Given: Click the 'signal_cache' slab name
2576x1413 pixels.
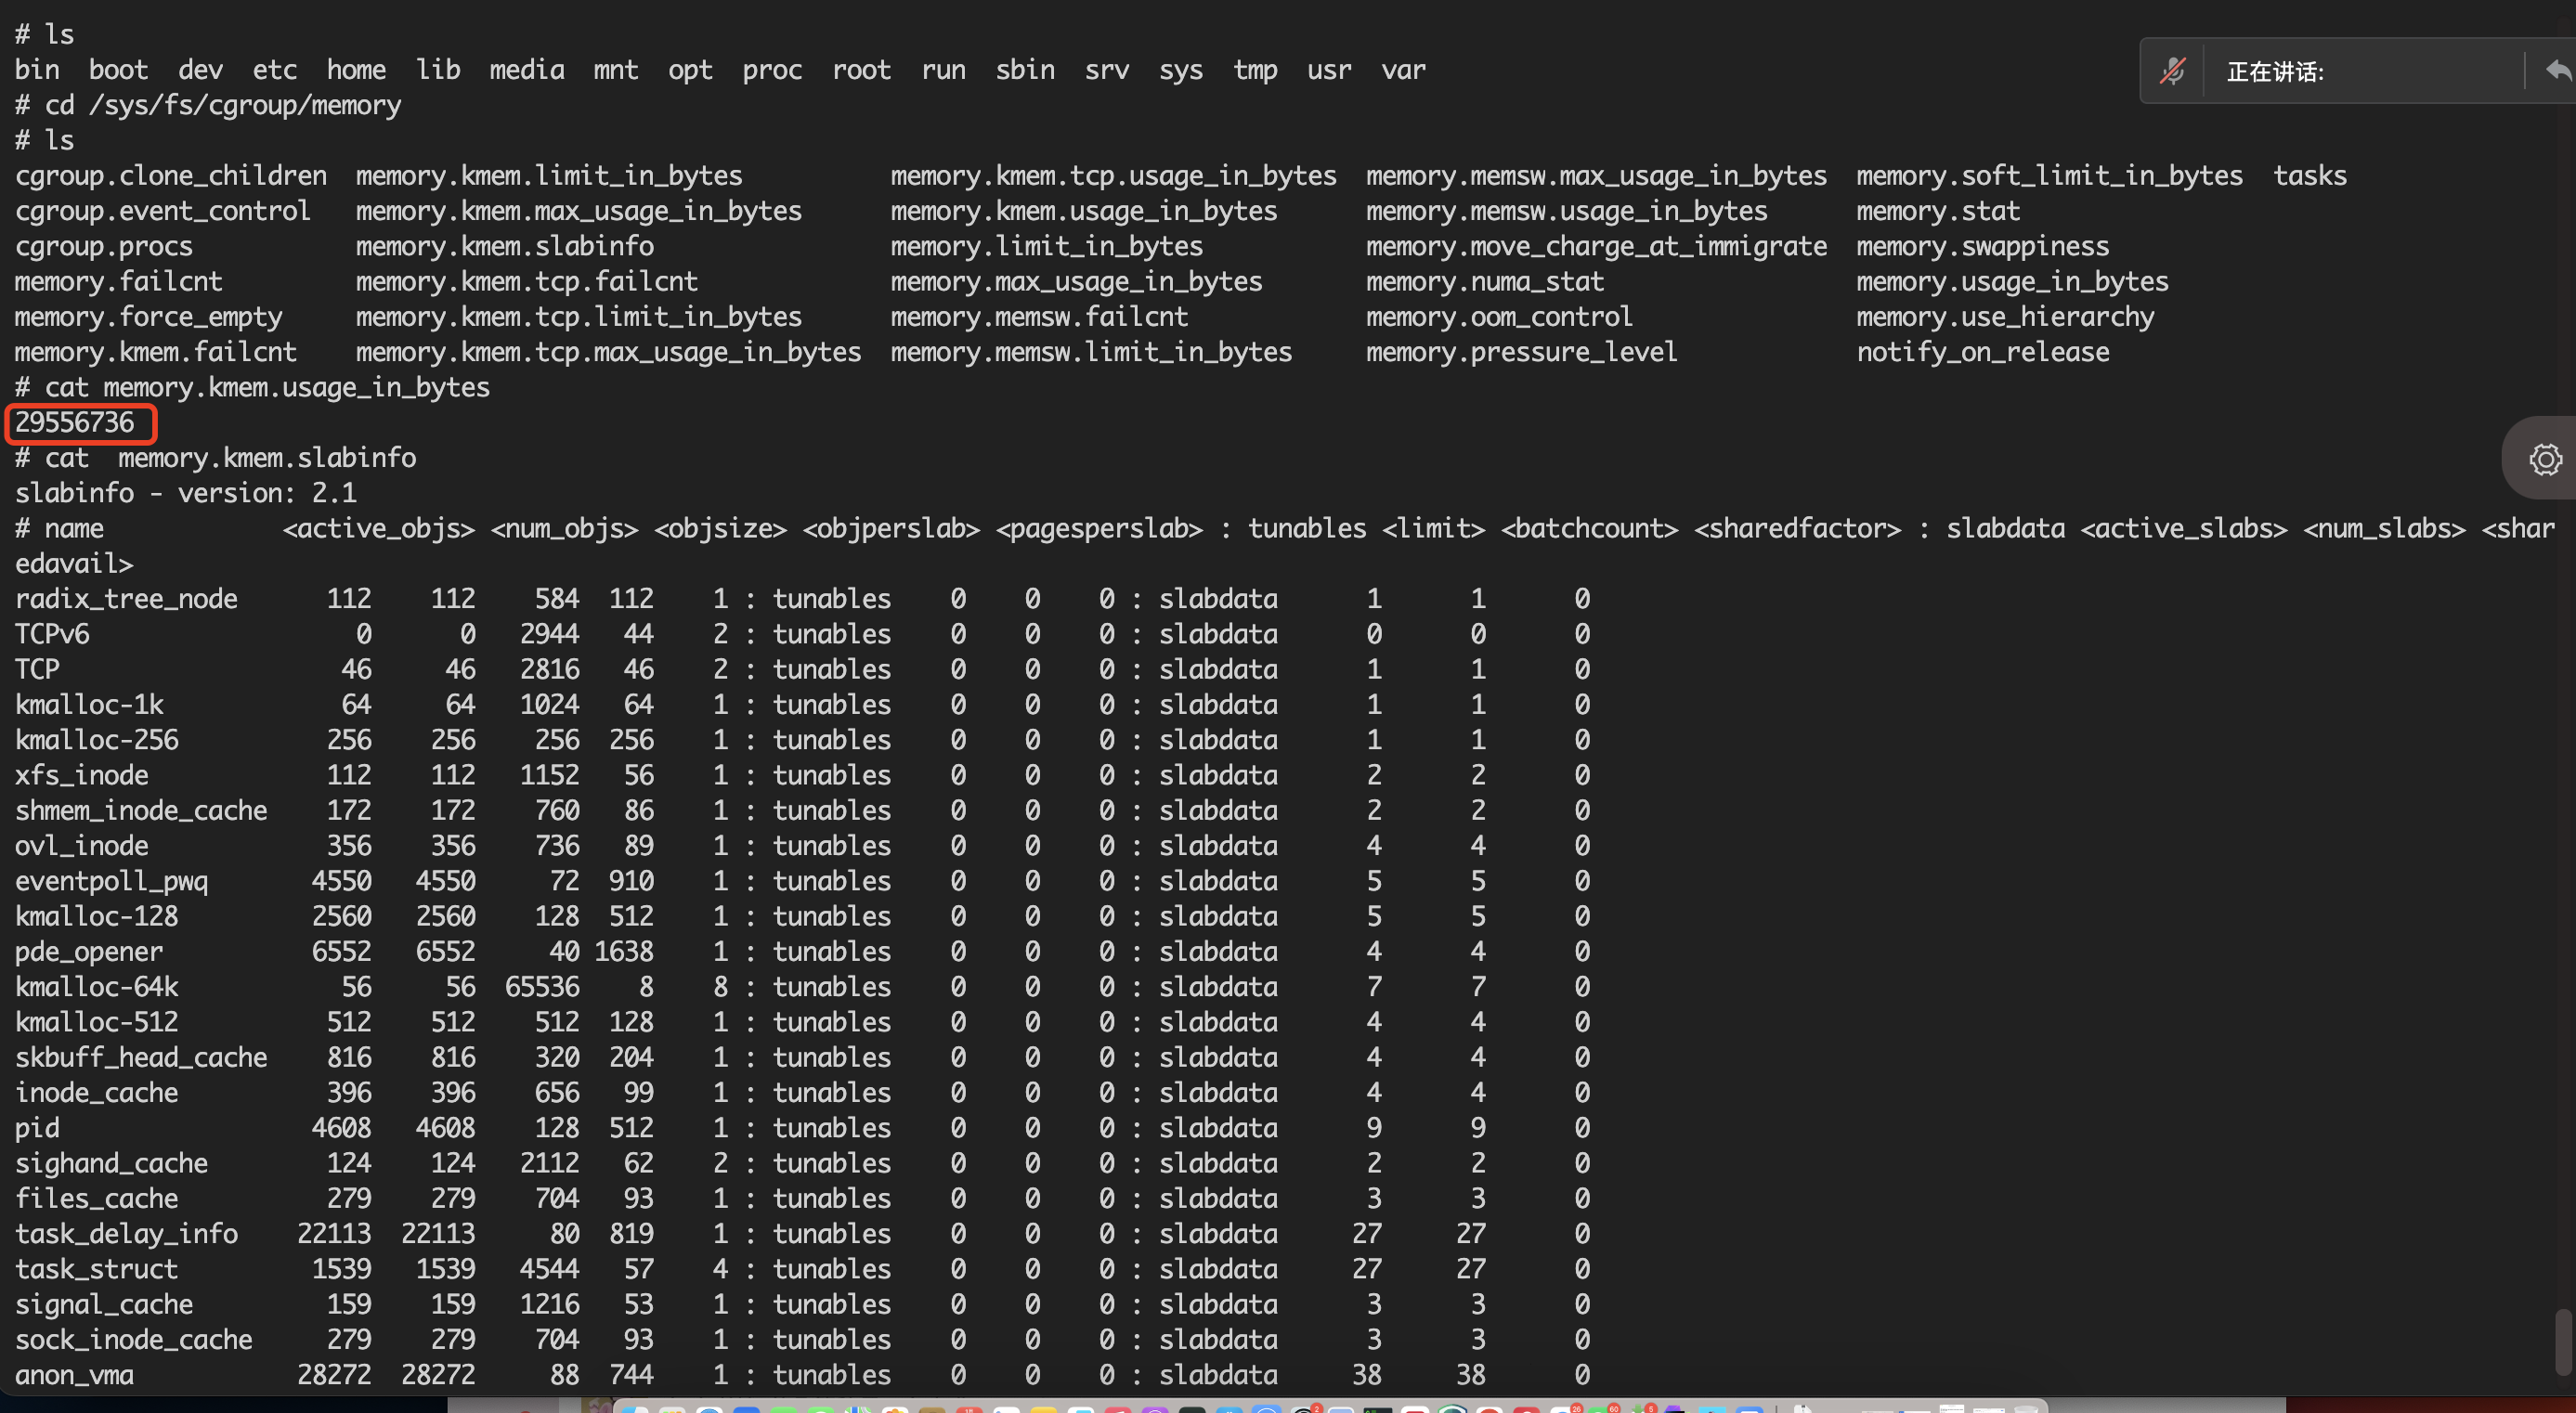Looking at the screenshot, I should point(104,1304).
